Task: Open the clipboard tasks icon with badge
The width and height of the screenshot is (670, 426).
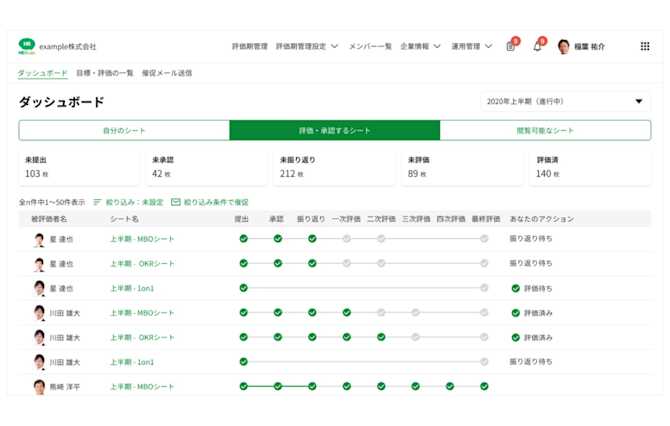Action: click(x=511, y=47)
